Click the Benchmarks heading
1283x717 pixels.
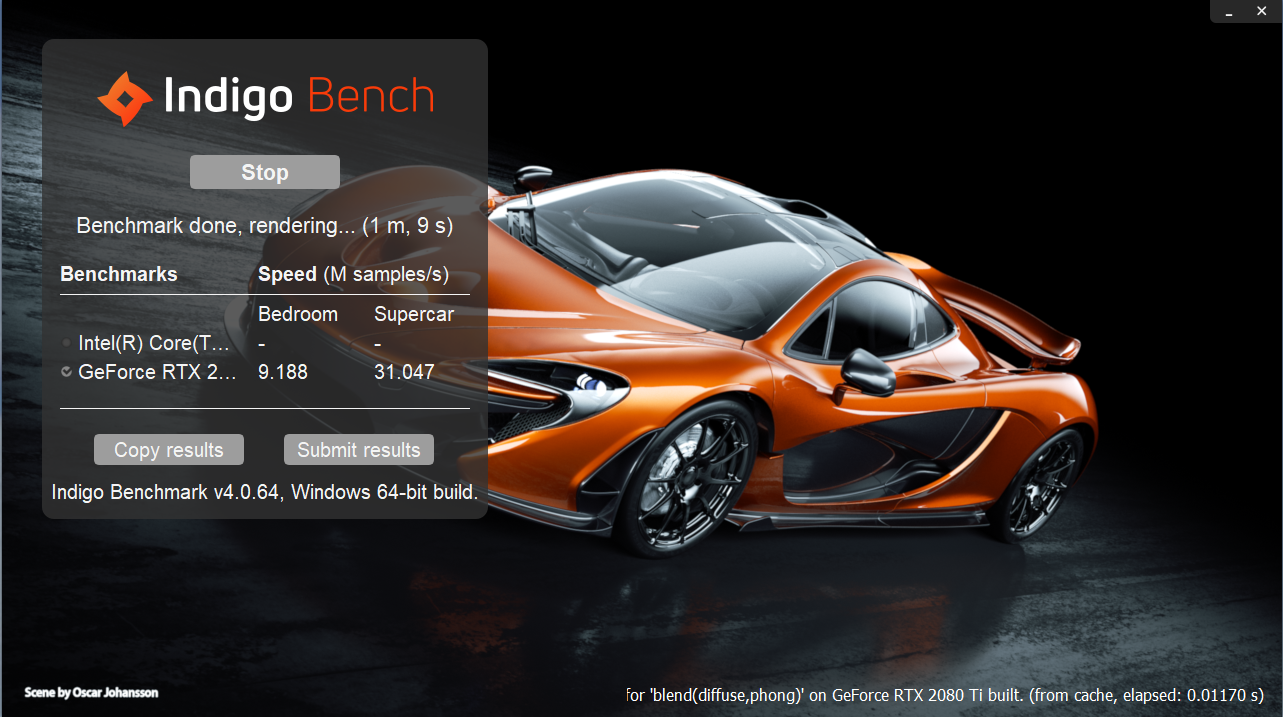(119, 274)
